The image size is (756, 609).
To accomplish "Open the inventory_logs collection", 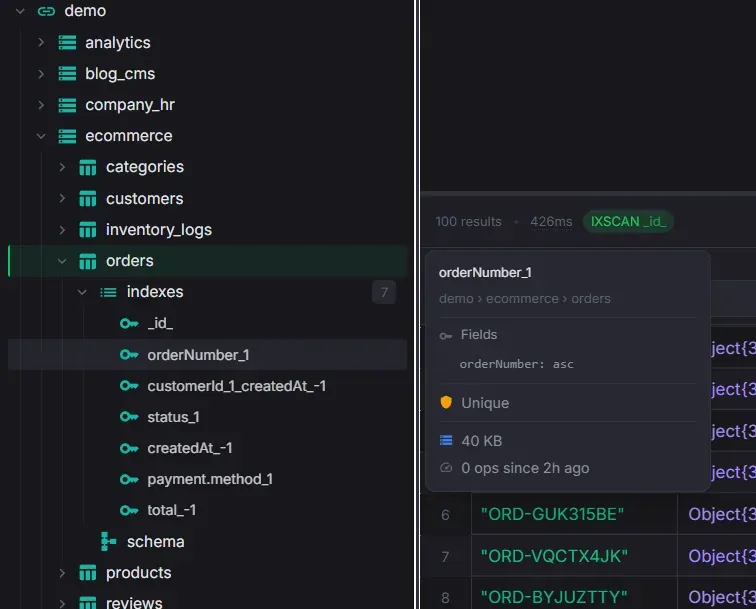I will point(158,230).
